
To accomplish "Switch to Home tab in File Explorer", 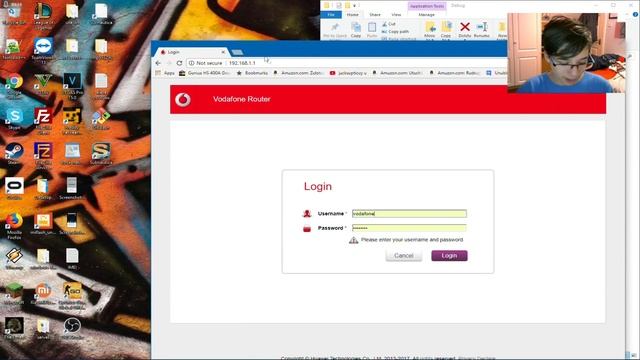I will coord(353,15).
